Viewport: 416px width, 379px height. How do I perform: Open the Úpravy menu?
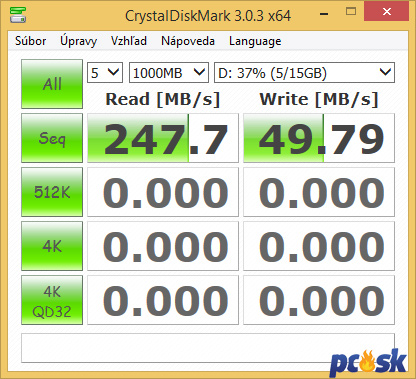point(79,41)
